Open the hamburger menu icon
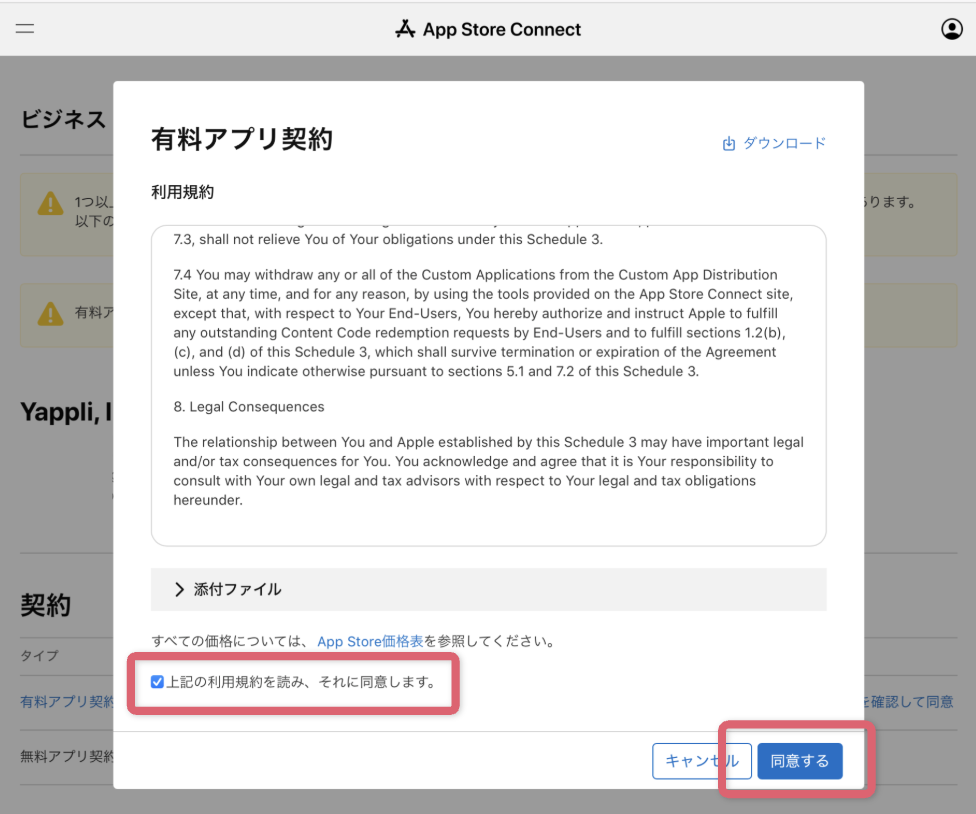976x814 pixels. (25, 29)
